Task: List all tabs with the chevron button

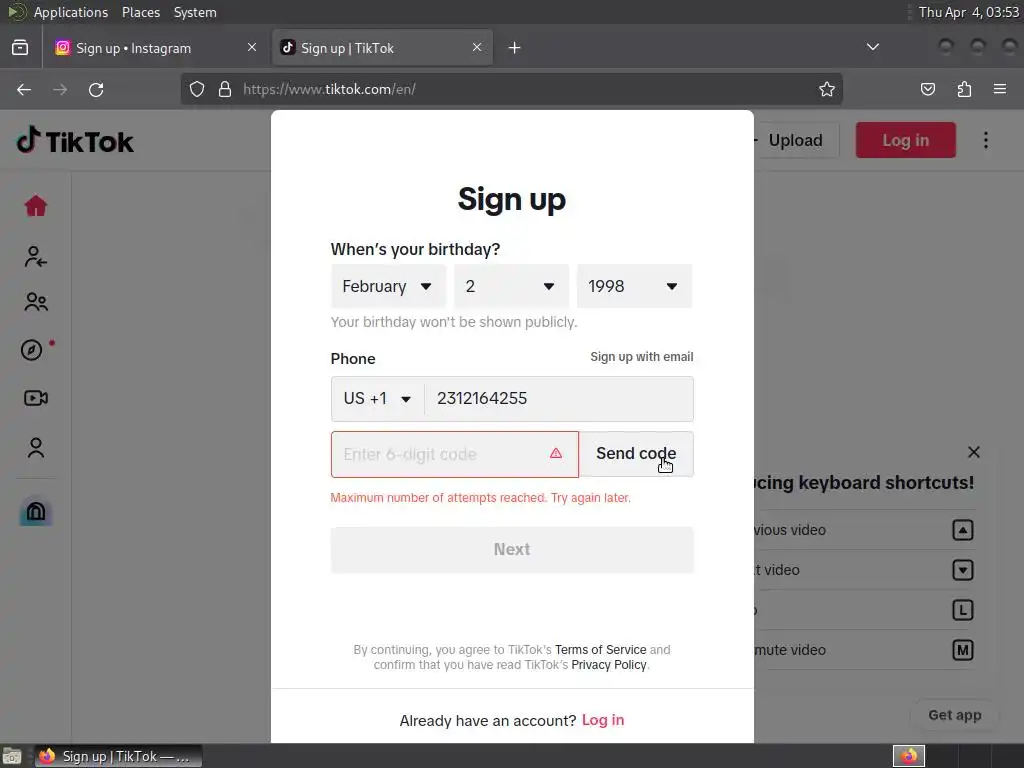Action: 872,47
